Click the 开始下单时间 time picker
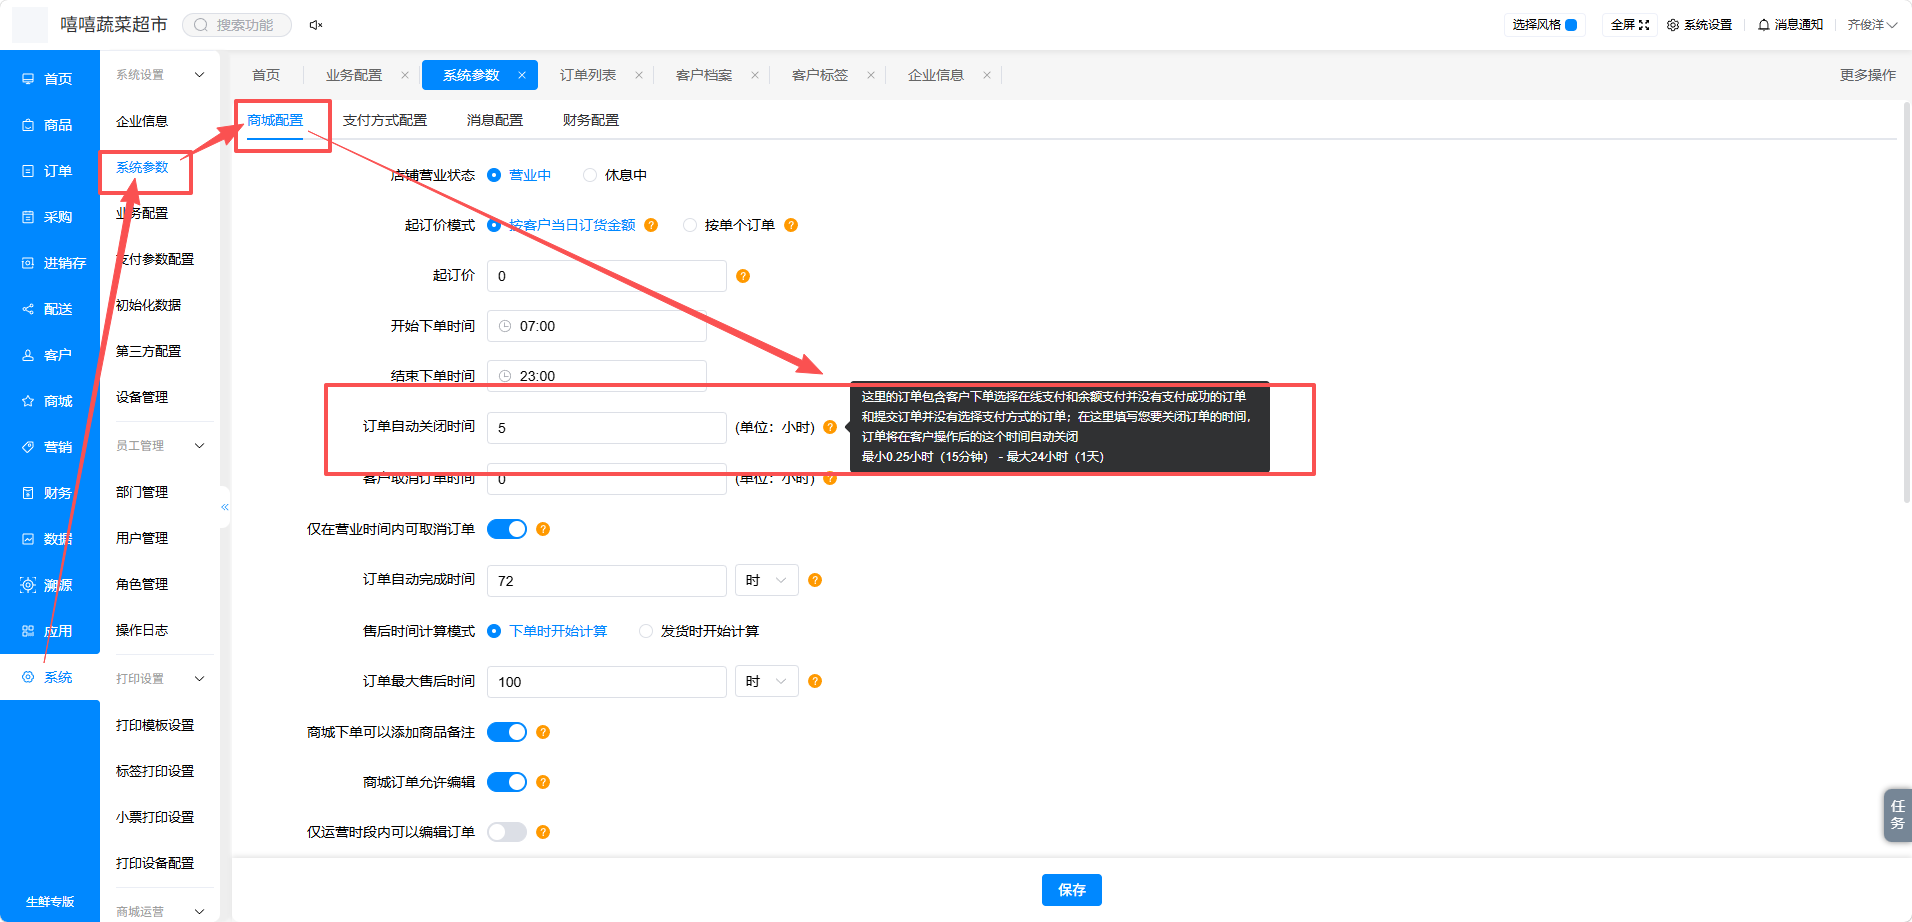Viewport: 1912px width, 922px height. tap(597, 326)
